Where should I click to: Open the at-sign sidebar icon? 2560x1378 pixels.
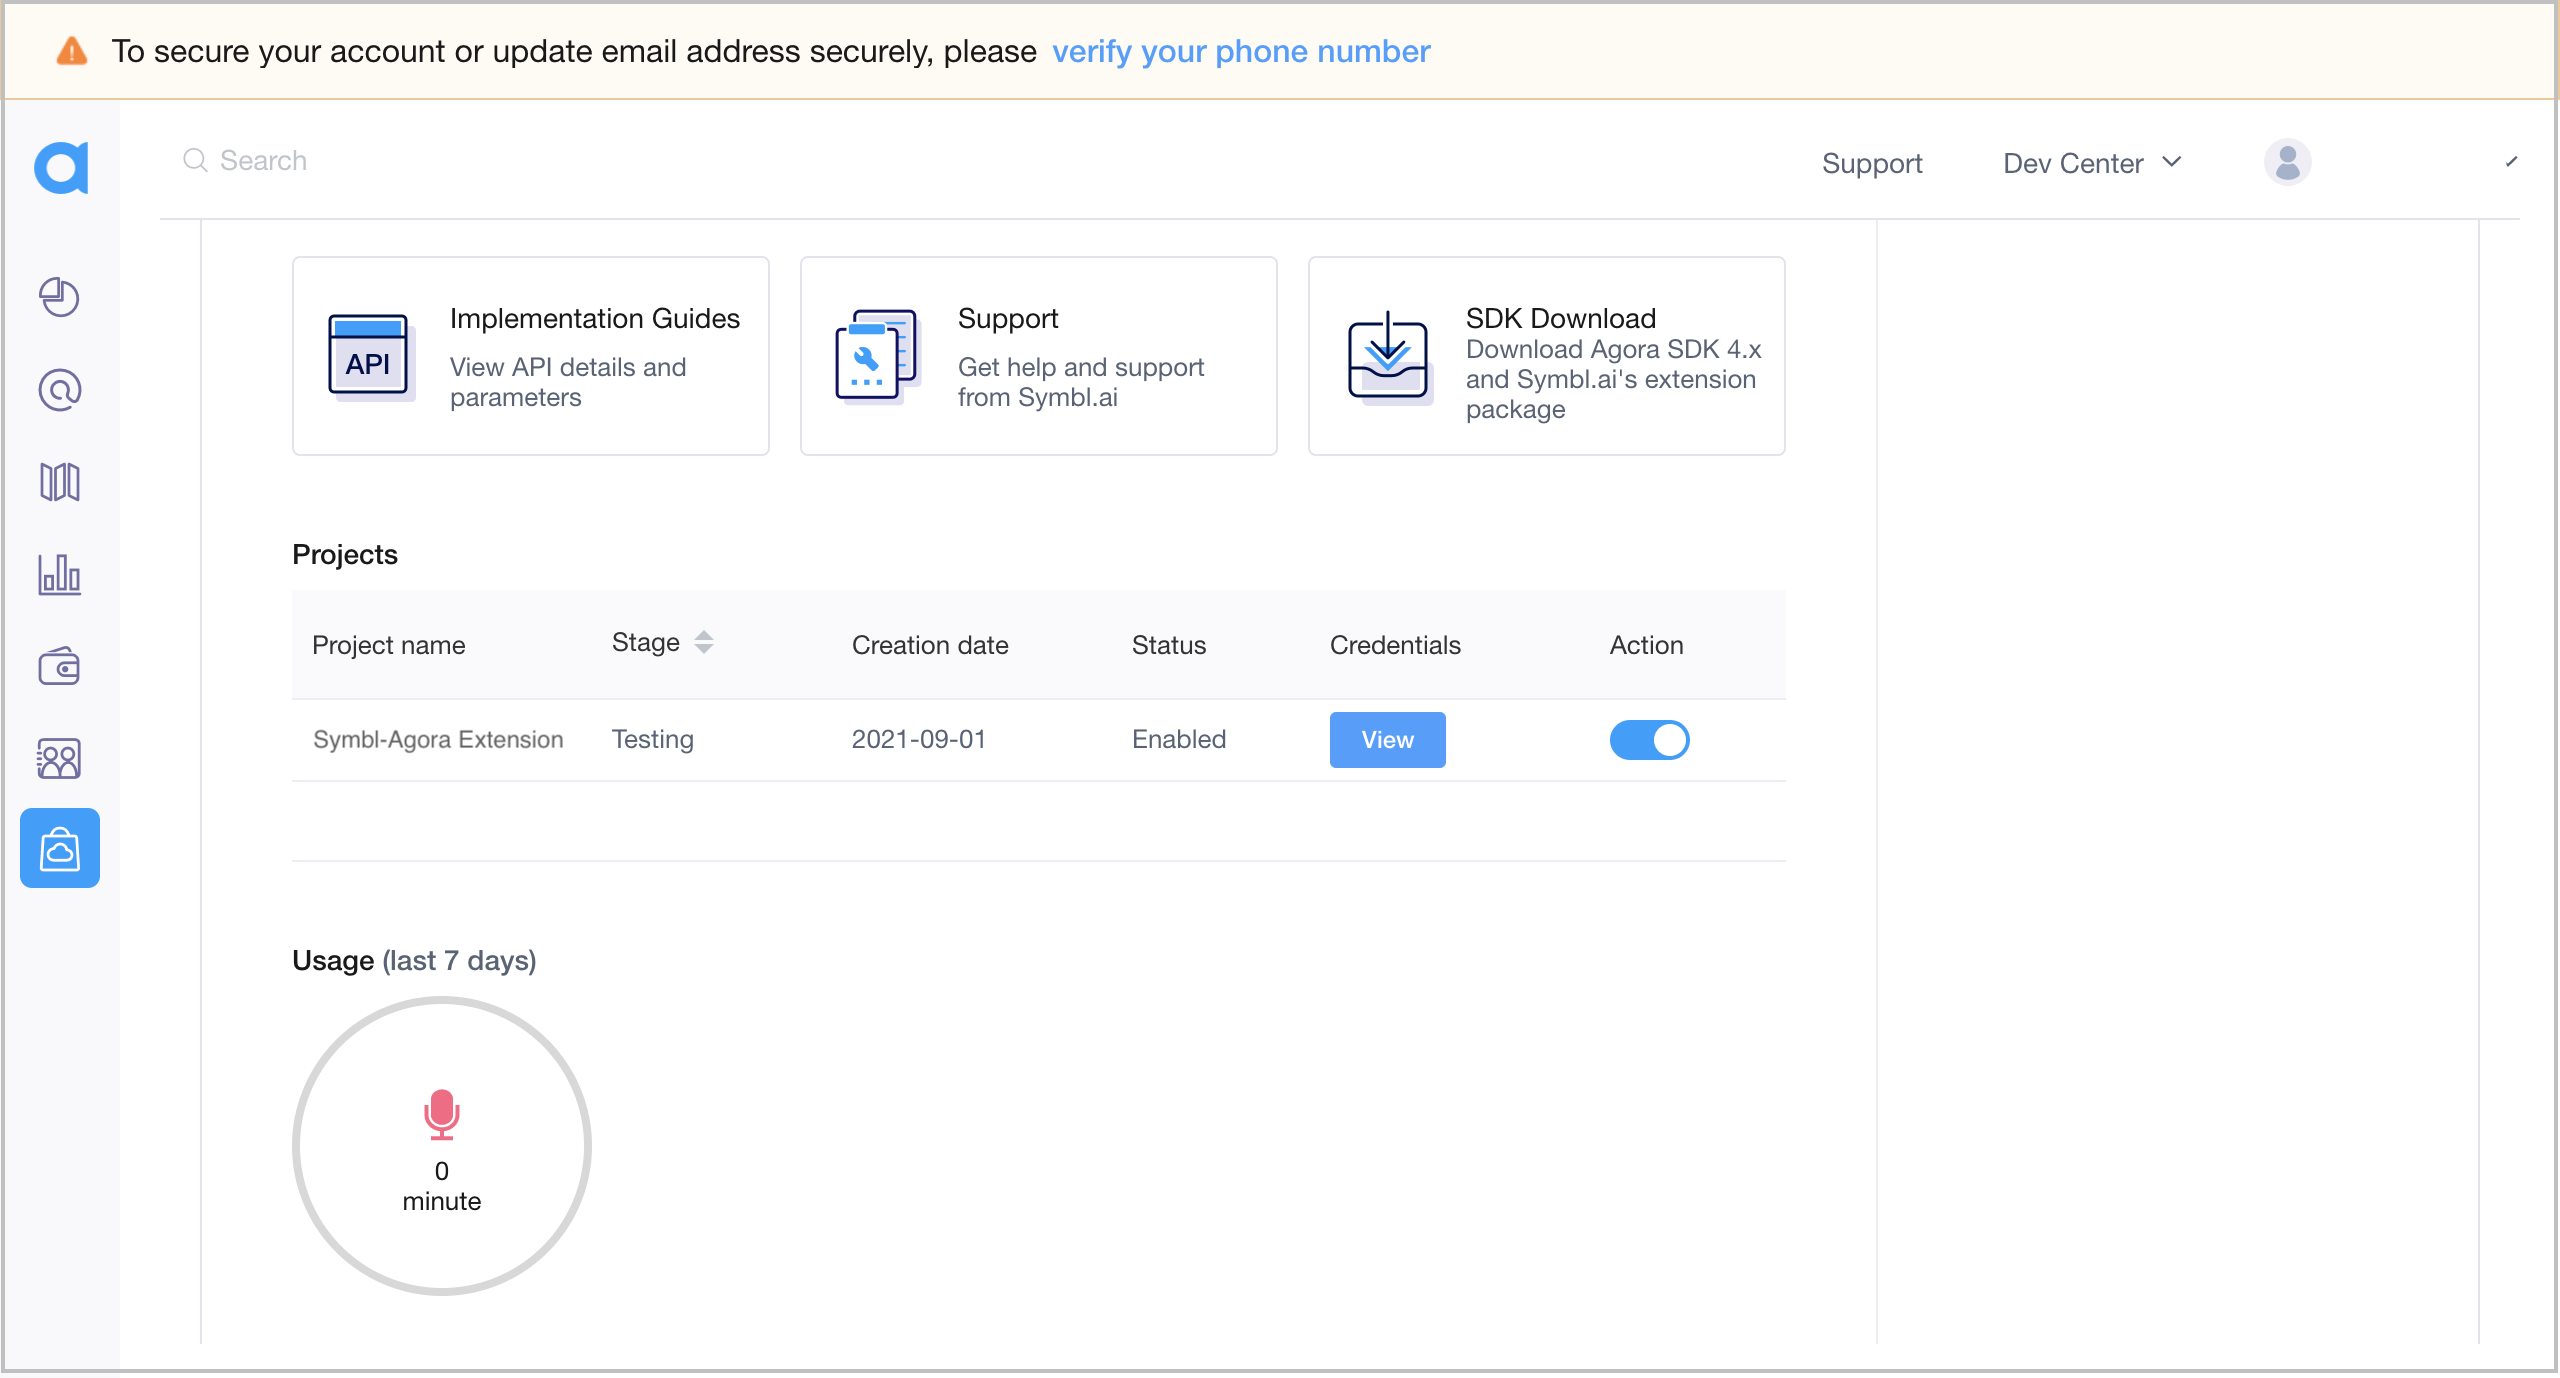60,390
